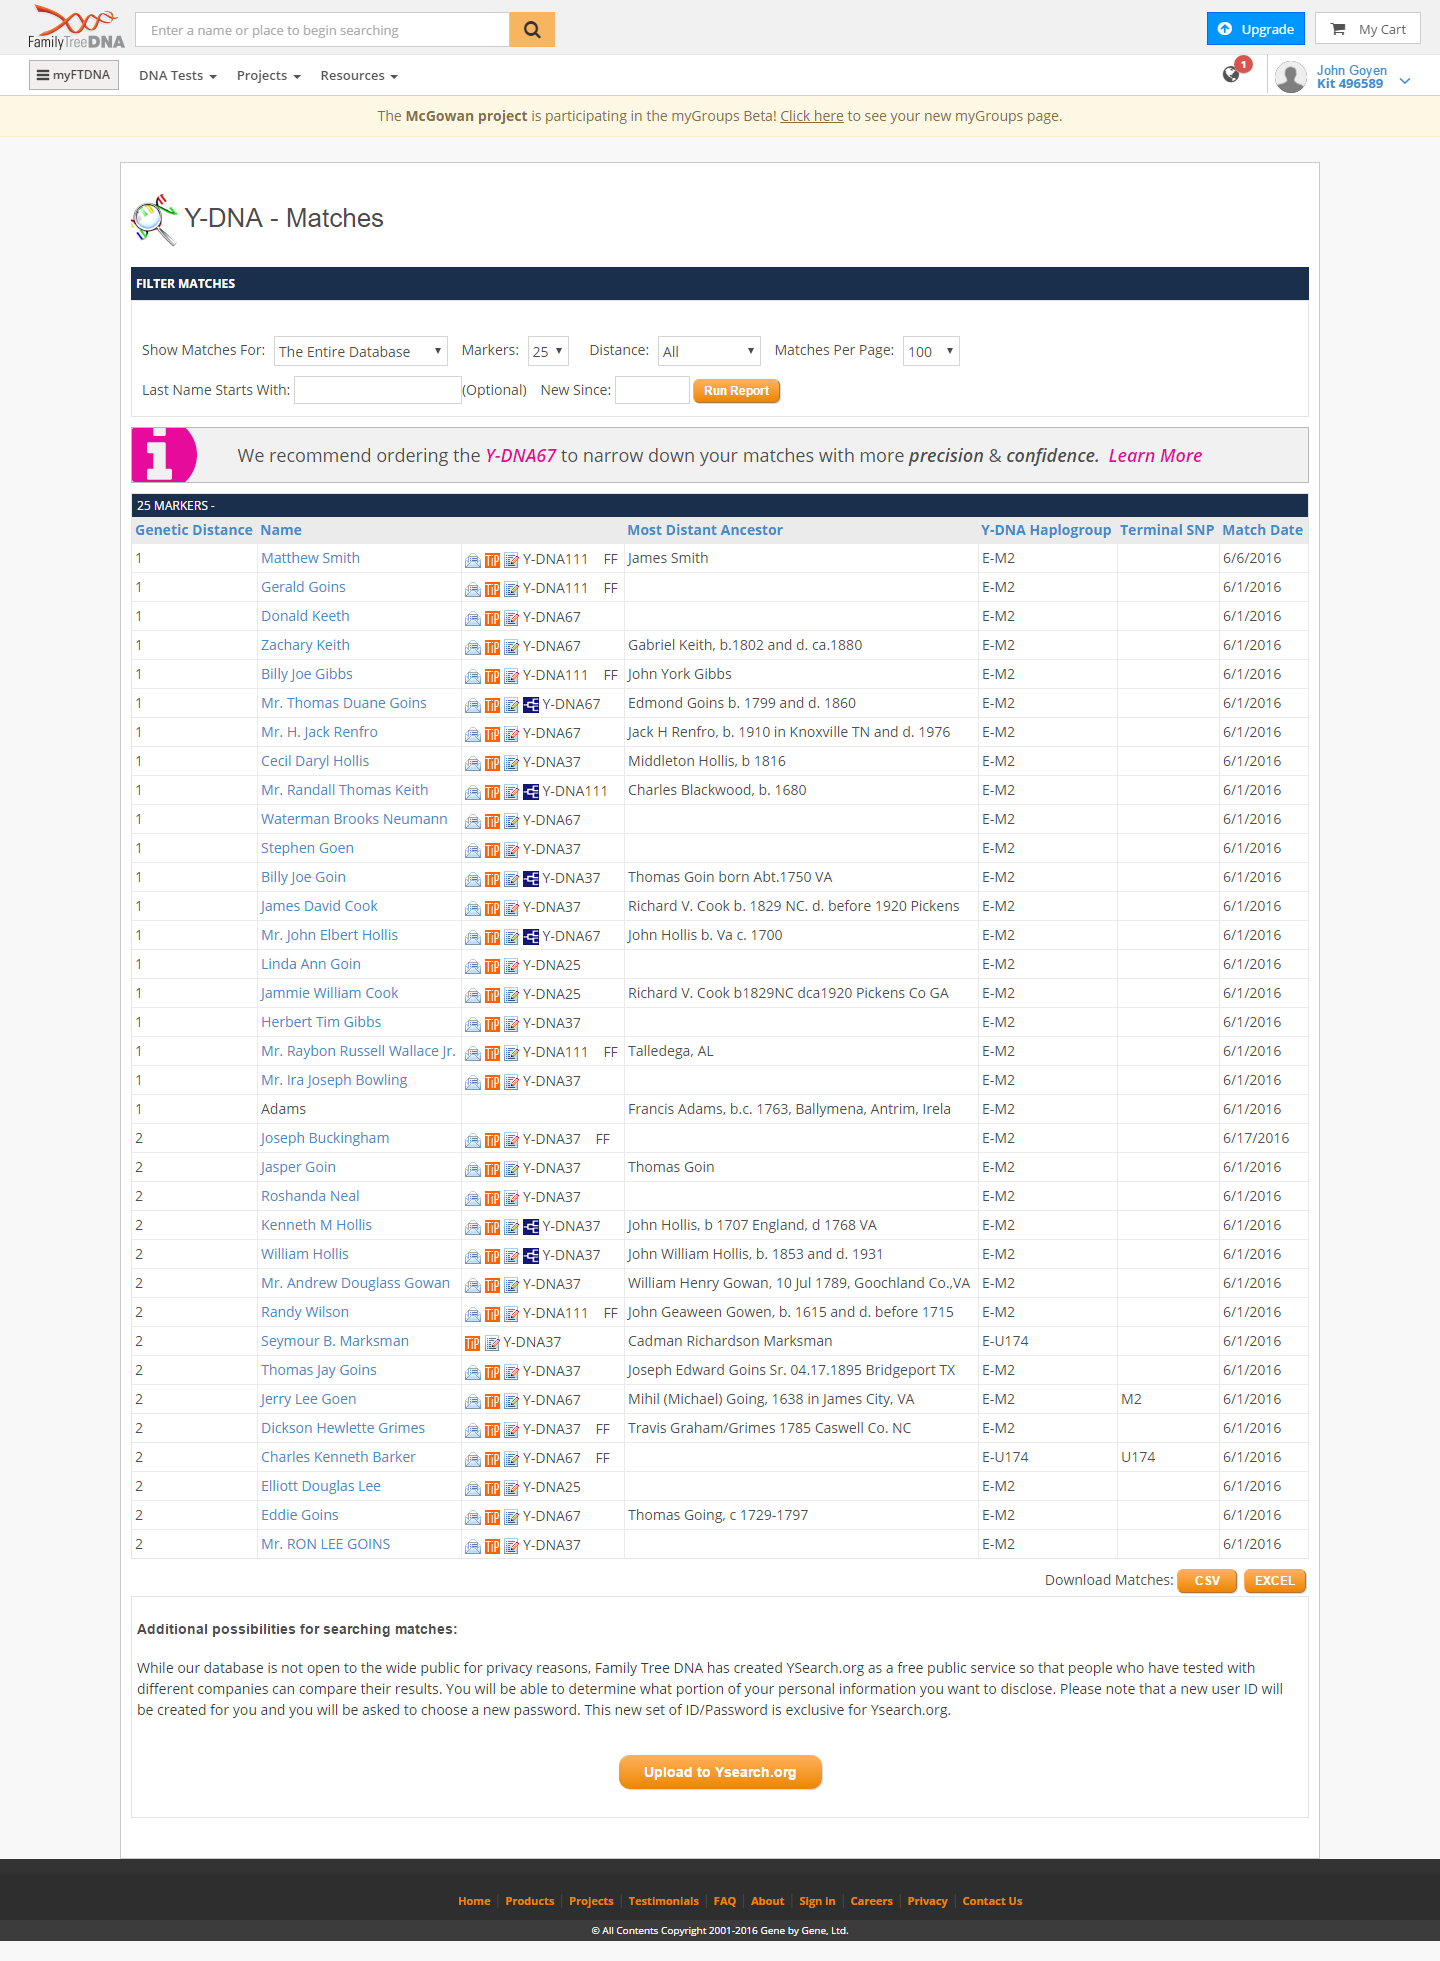This screenshot has width=1440, height=1961.
Task: Open the DNA Tests menu
Action: [x=177, y=76]
